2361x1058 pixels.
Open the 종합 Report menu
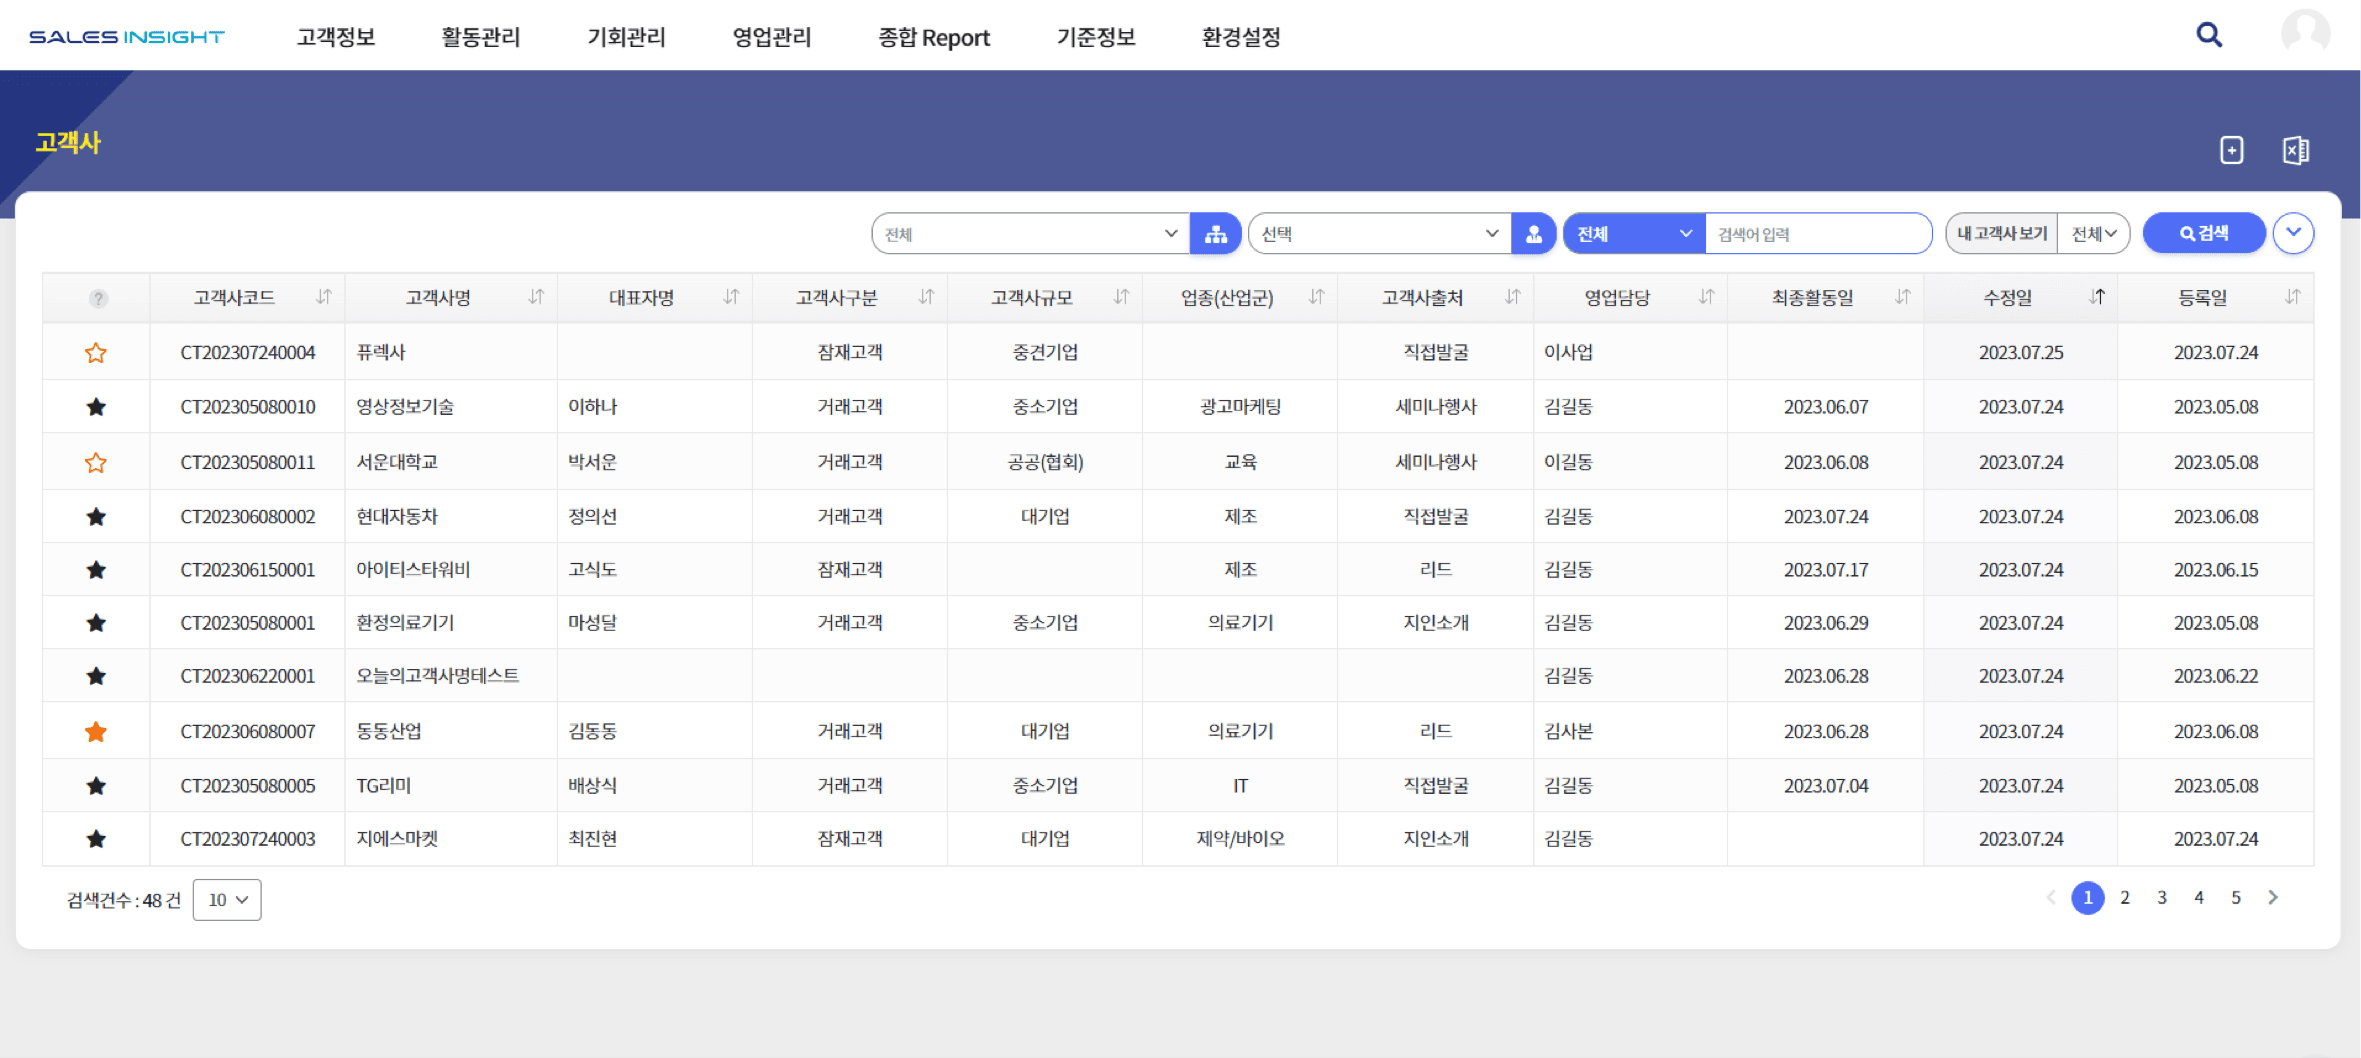933,37
